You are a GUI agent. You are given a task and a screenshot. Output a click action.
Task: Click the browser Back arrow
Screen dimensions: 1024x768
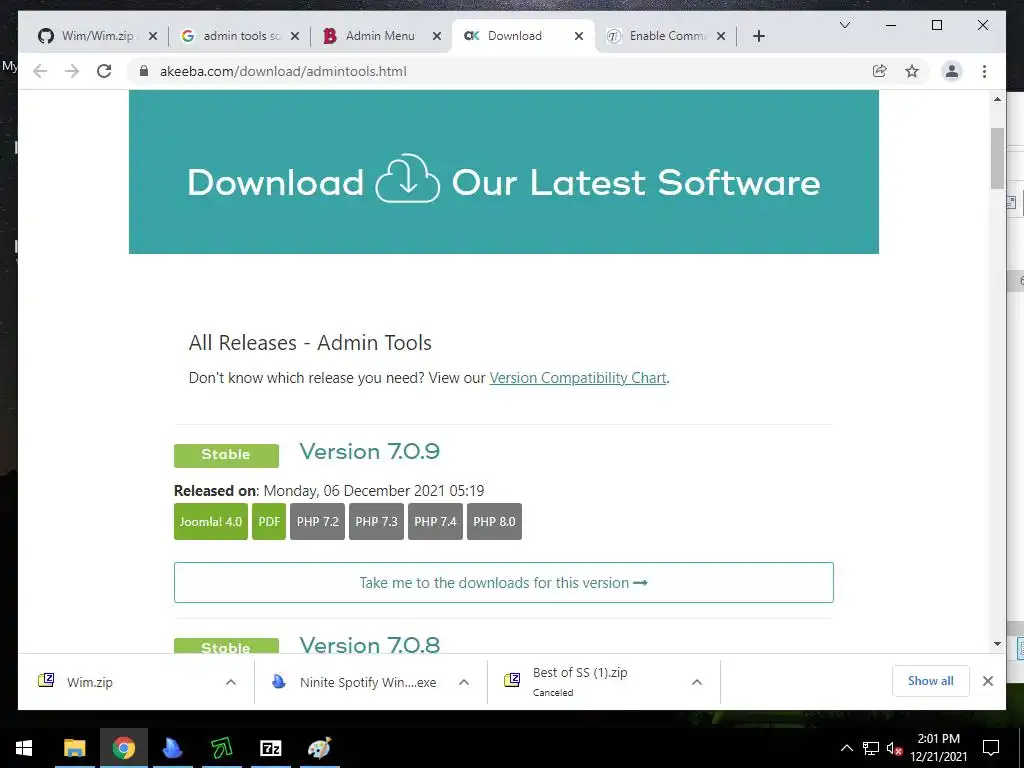[40, 71]
